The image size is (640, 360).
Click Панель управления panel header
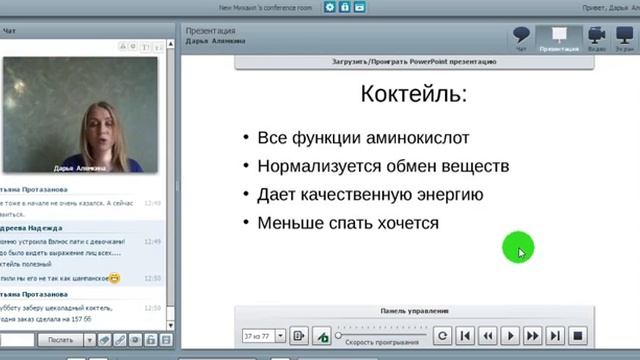[414, 311]
